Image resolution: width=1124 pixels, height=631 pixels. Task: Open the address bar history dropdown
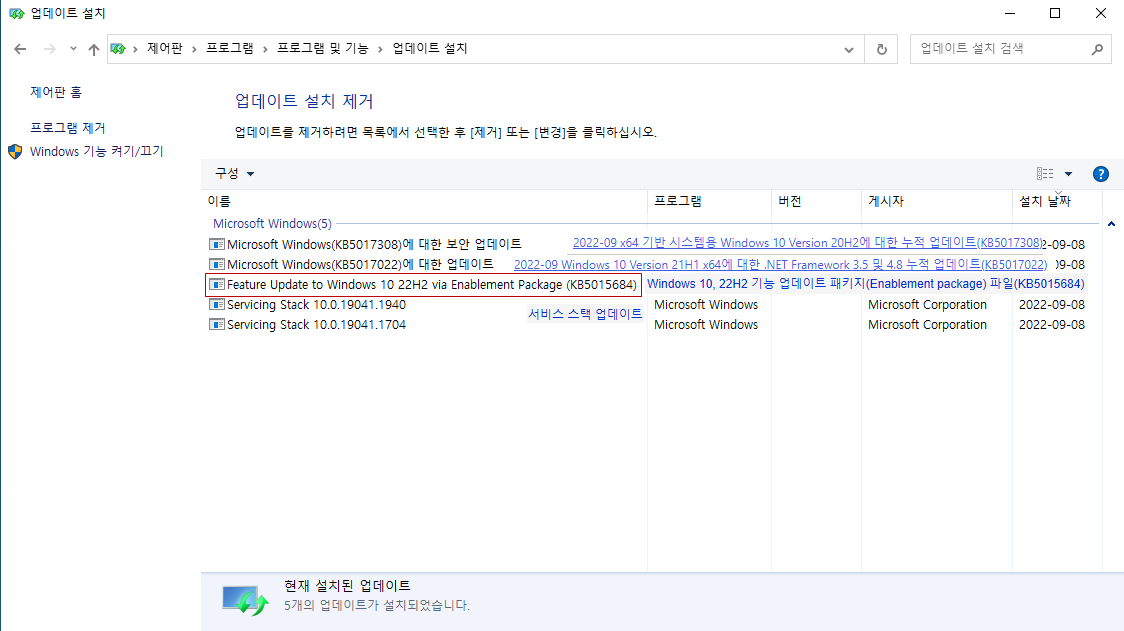click(849, 49)
